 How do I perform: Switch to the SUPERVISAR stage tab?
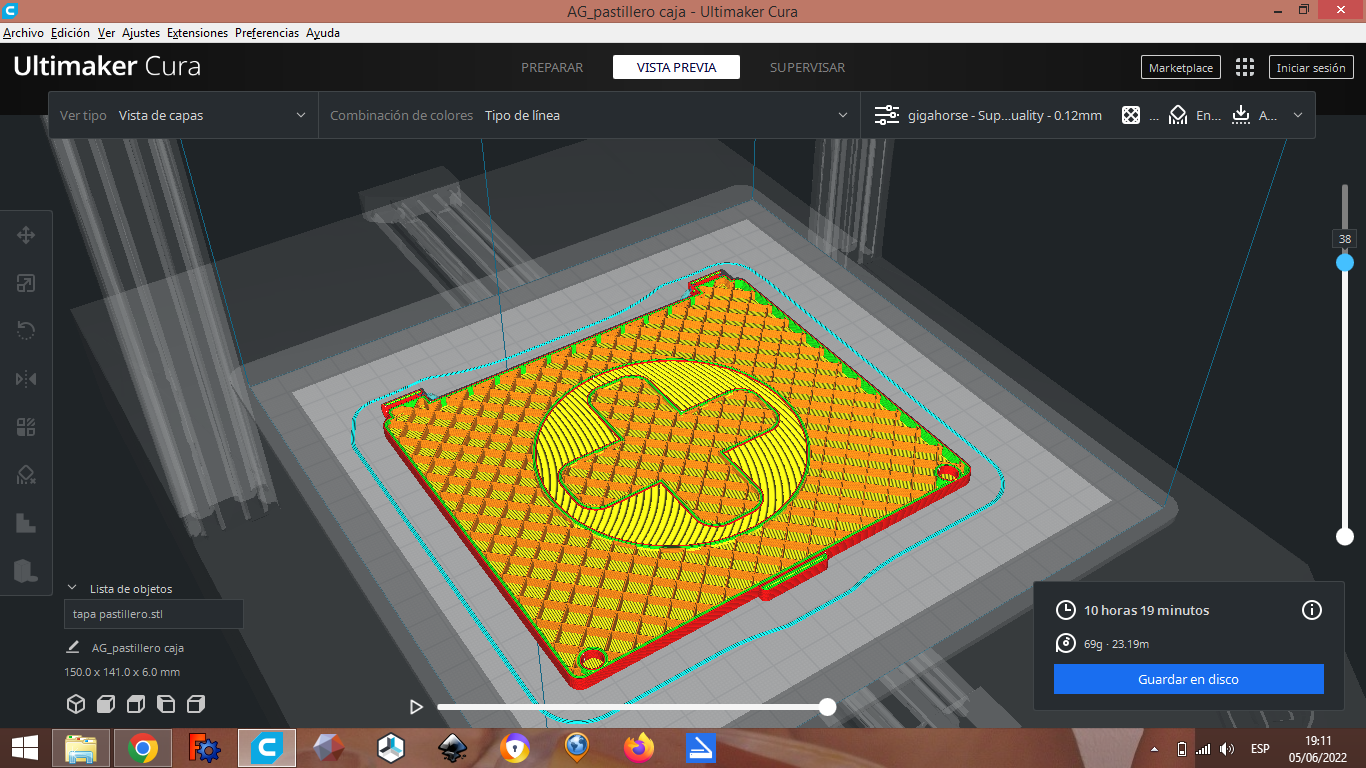pos(807,67)
